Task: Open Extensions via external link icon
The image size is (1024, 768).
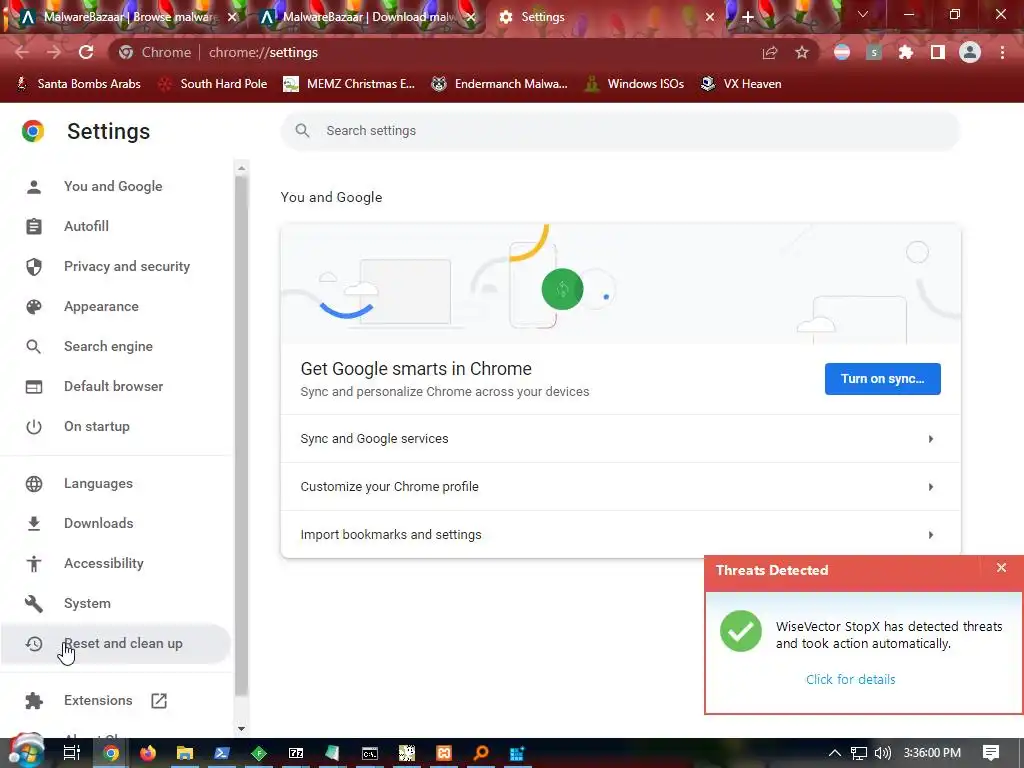Action: (x=159, y=701)
